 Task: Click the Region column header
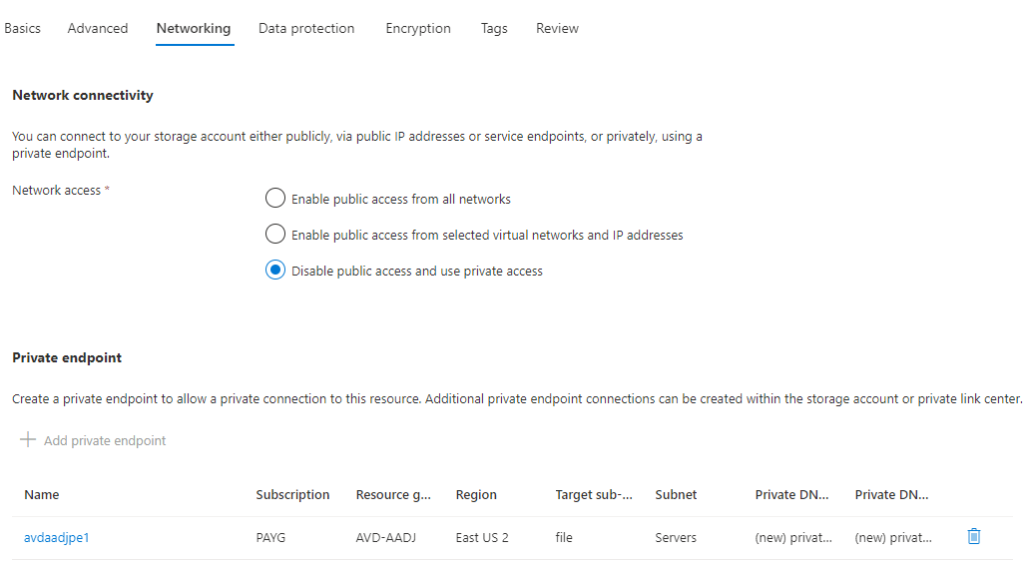coord(476,495)
